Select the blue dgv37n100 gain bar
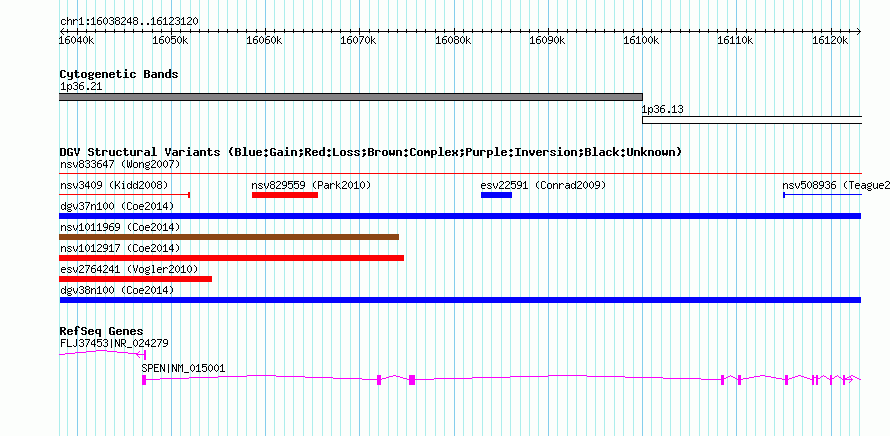890x436 pixels. tap(460, 216)
